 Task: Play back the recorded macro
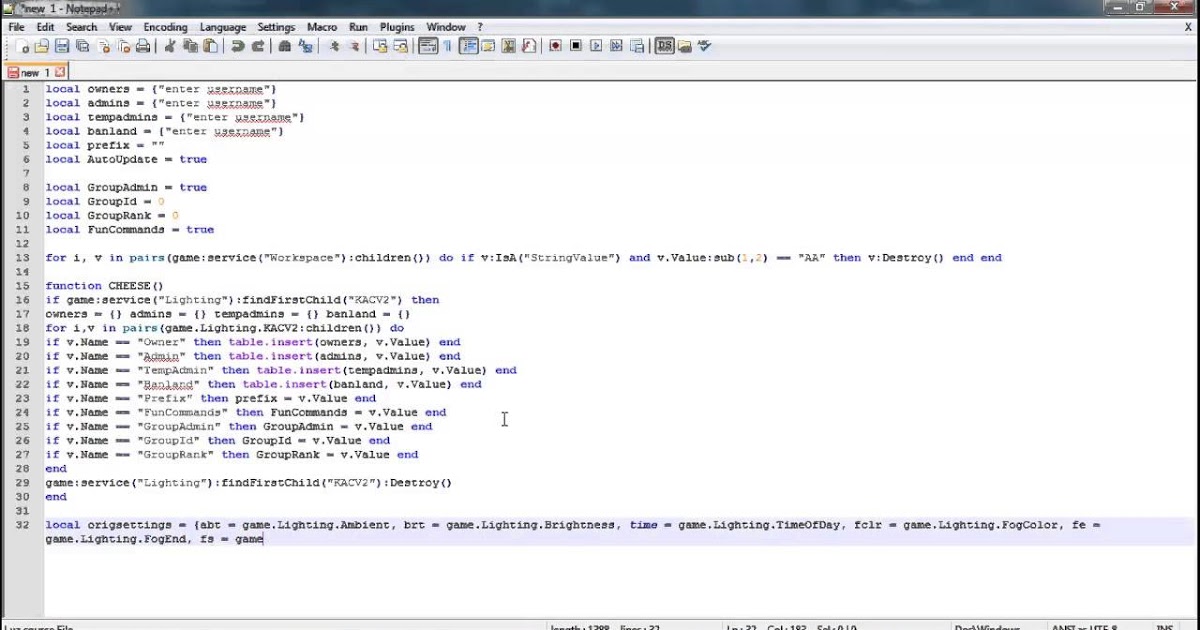click(595, 45)
